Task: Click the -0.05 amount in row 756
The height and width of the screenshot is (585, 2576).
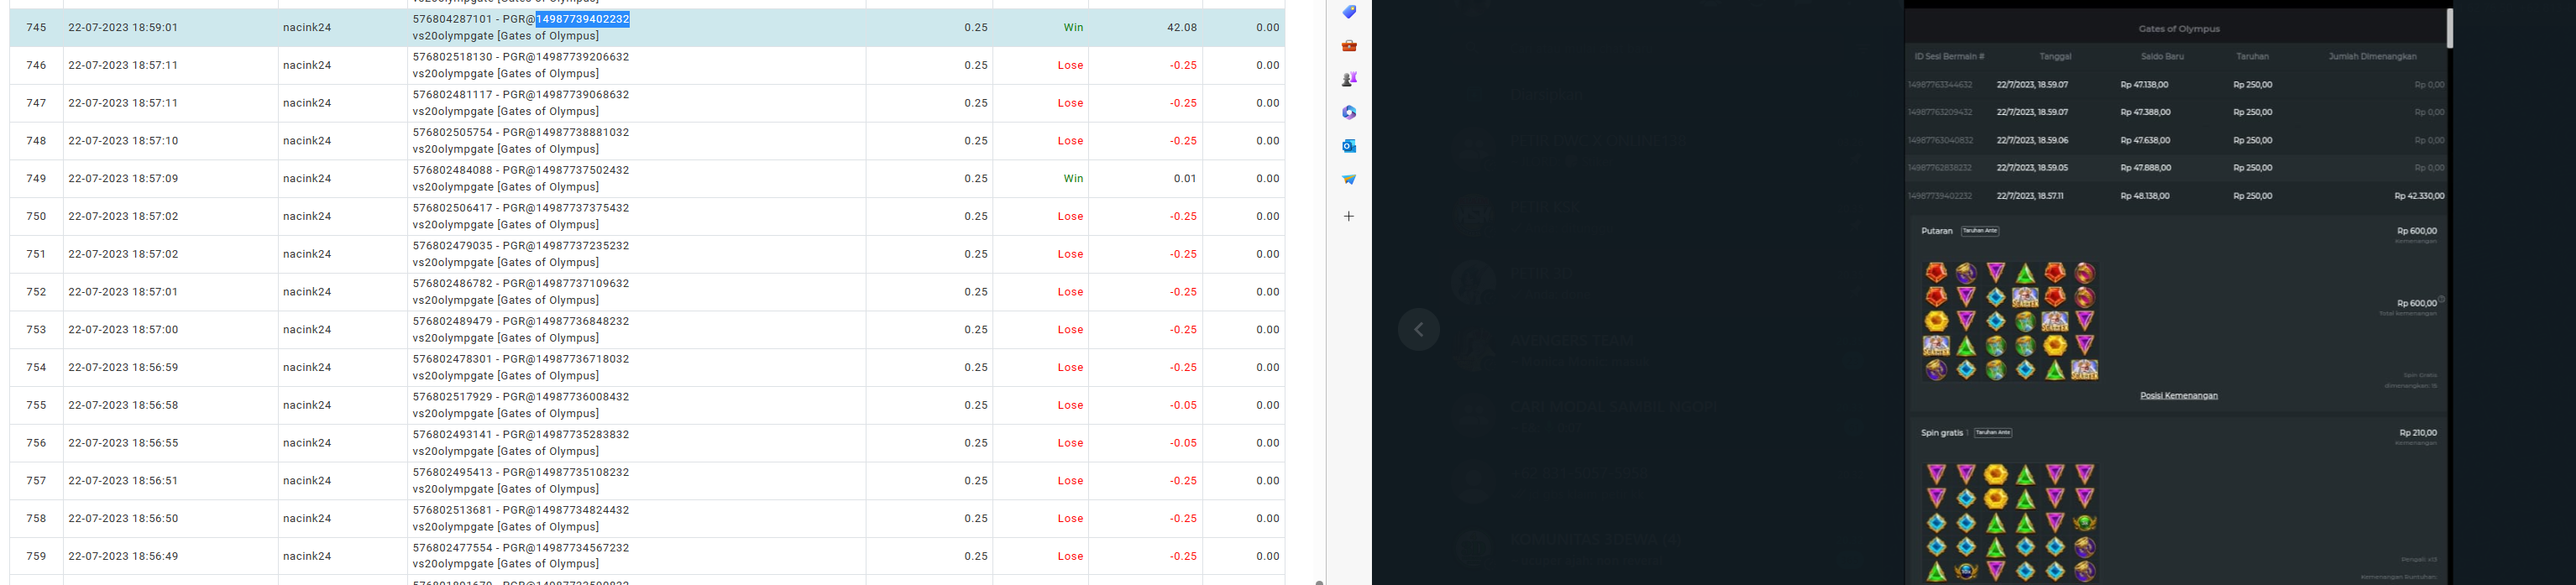Action: [1183, 443]
